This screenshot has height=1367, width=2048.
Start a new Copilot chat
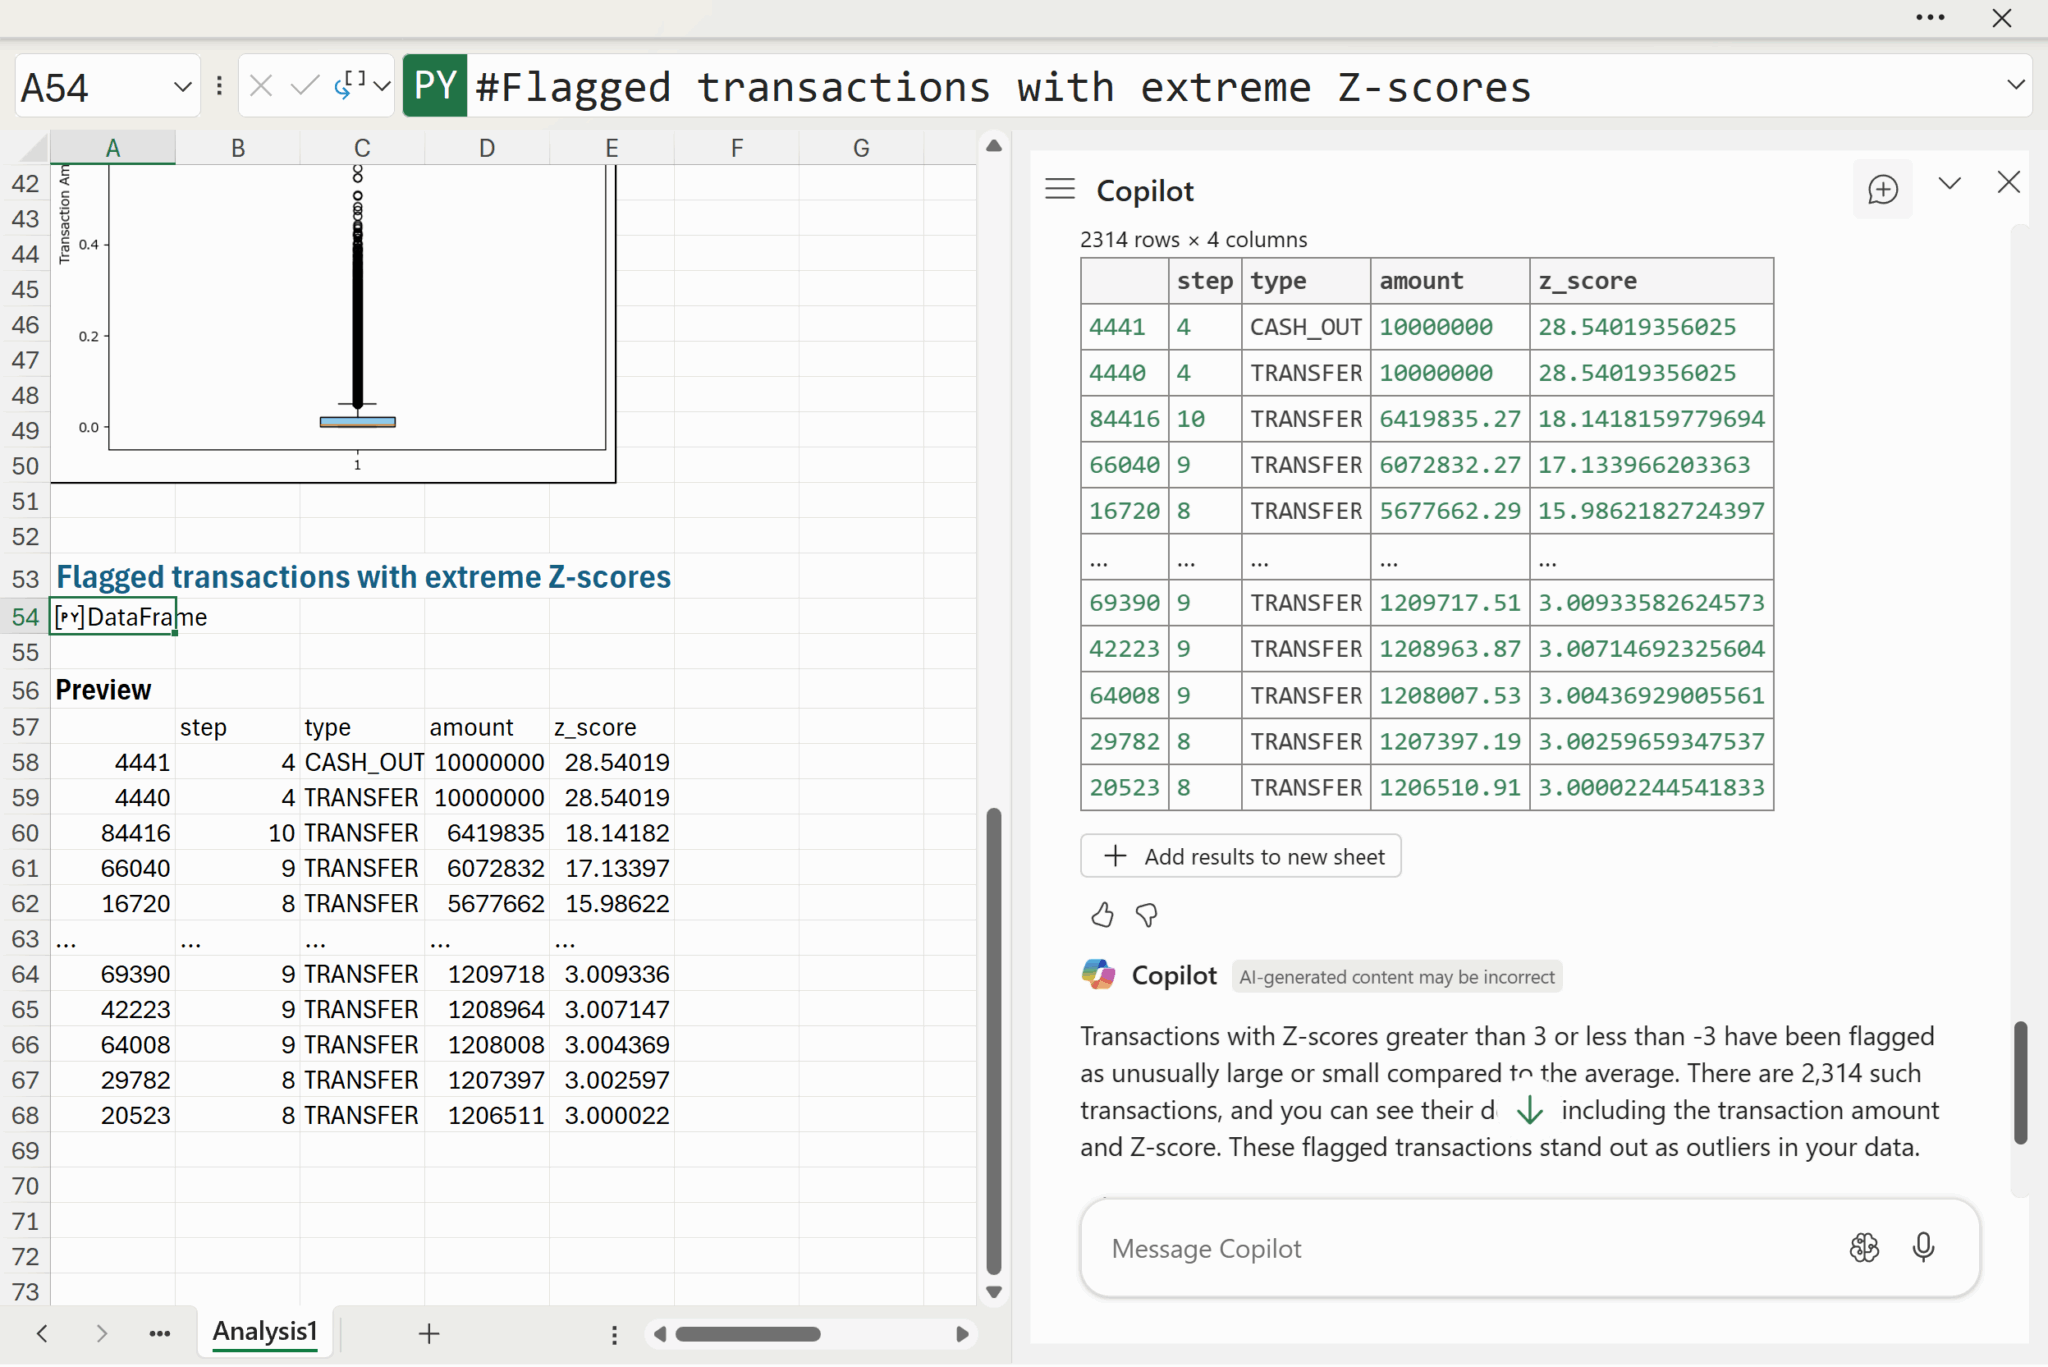click(1882, 189)
